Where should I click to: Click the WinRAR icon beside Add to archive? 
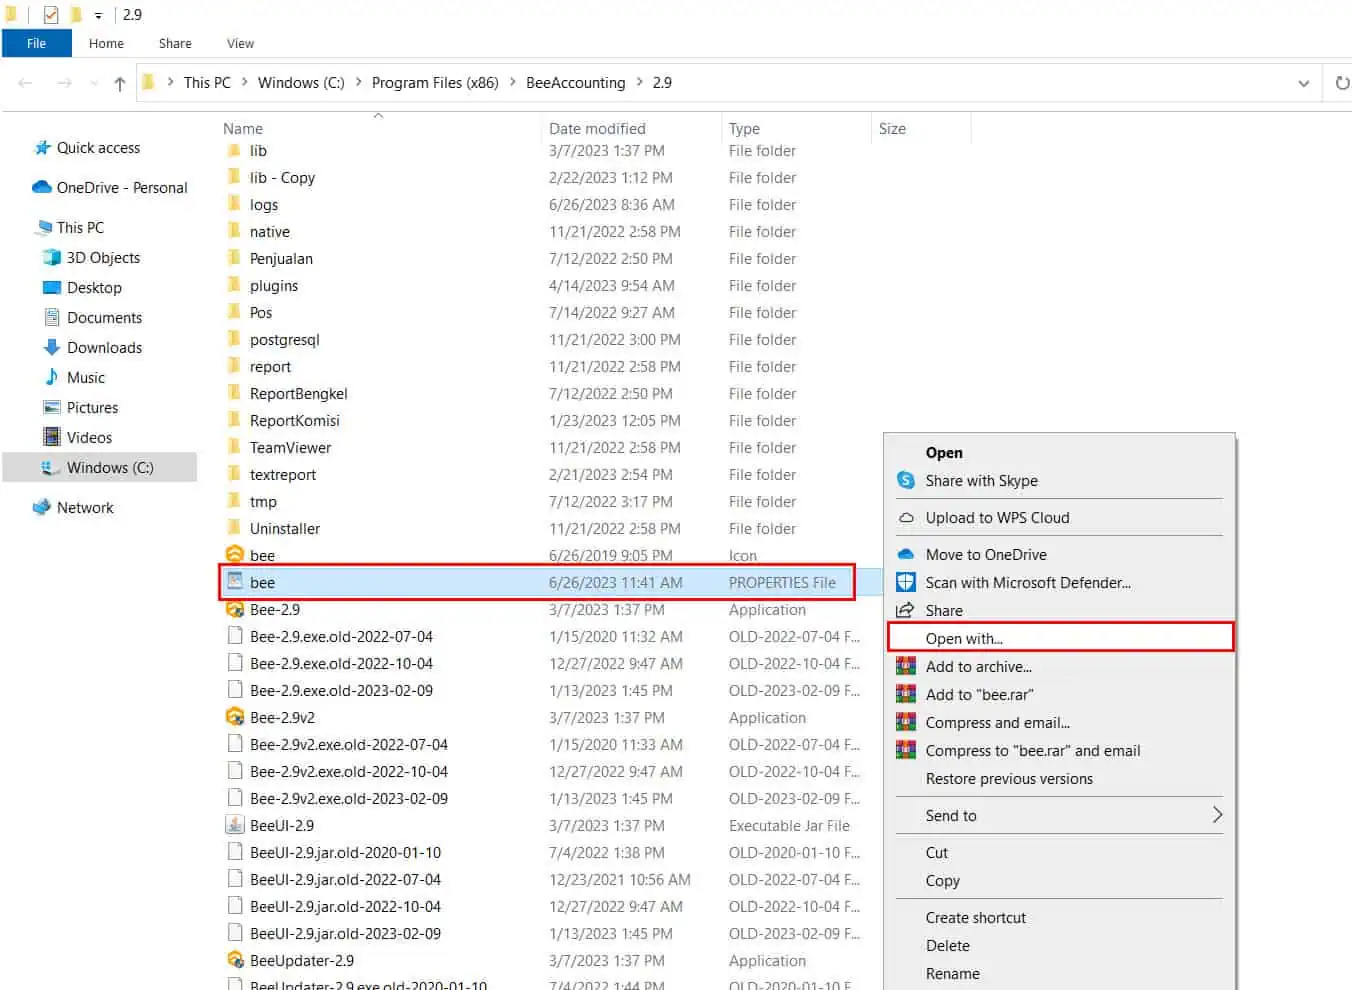tap(906, 666)
